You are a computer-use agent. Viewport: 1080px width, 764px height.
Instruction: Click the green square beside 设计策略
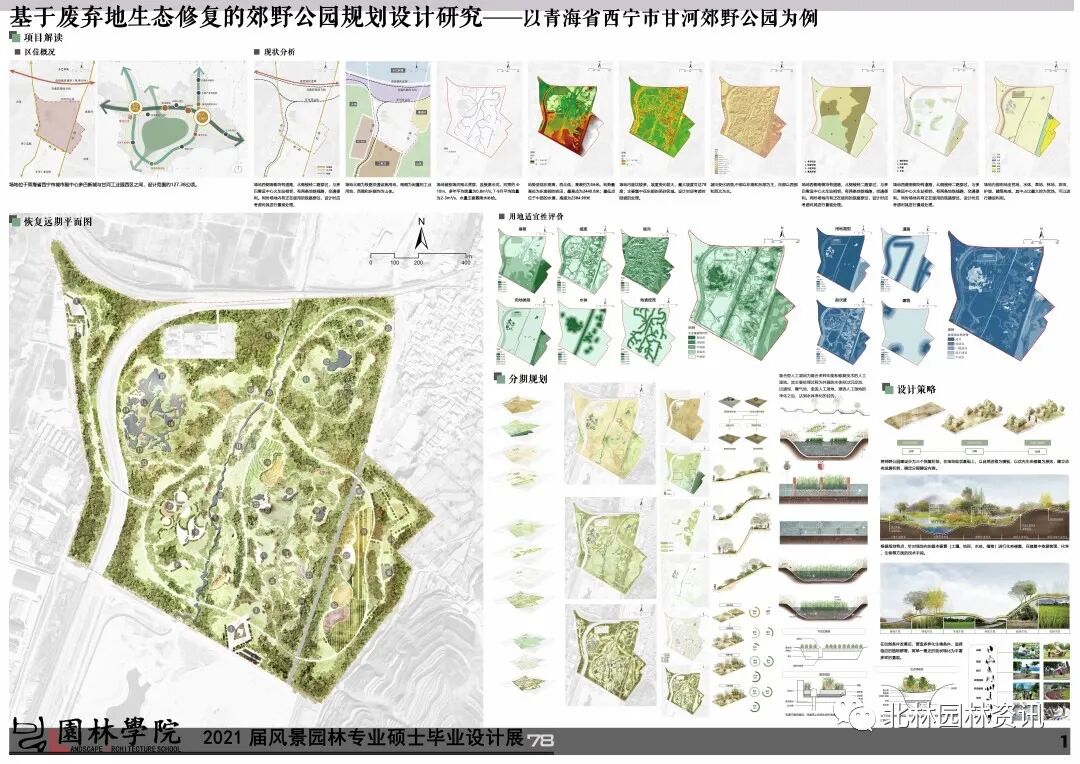coord(887,389)
